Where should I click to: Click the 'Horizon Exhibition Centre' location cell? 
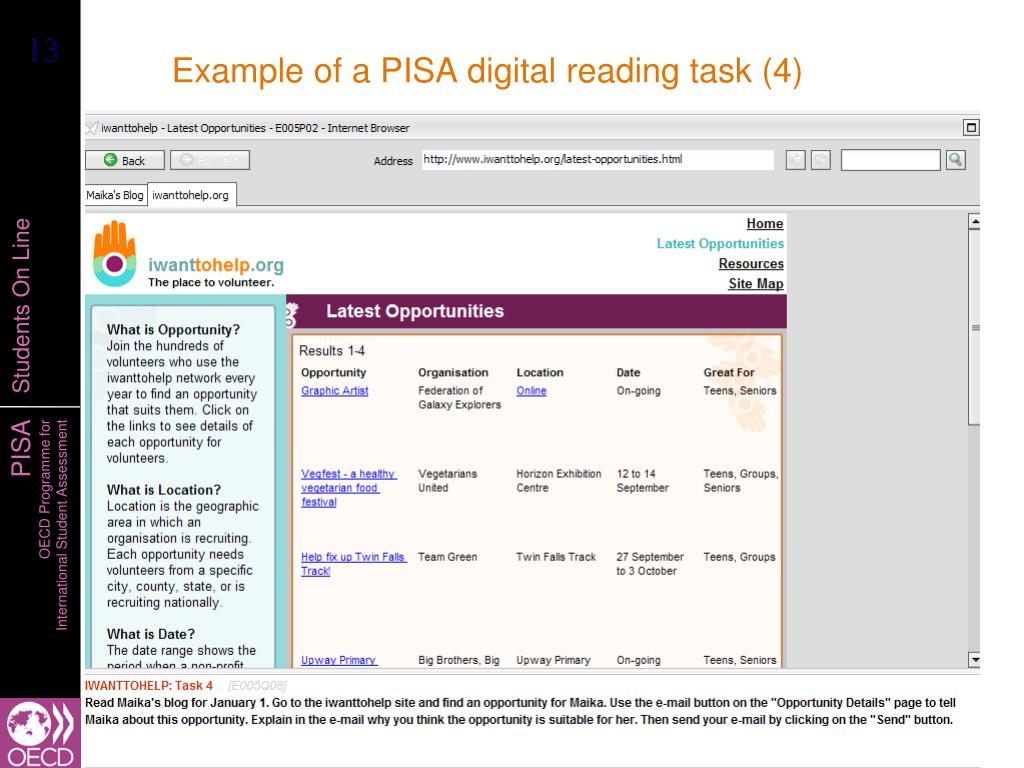click(x=558, y=481)
